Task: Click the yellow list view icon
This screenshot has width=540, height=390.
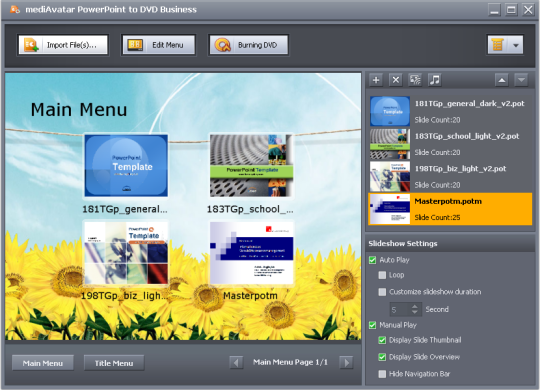Action: pyautogui.click(x=497, y=45)
